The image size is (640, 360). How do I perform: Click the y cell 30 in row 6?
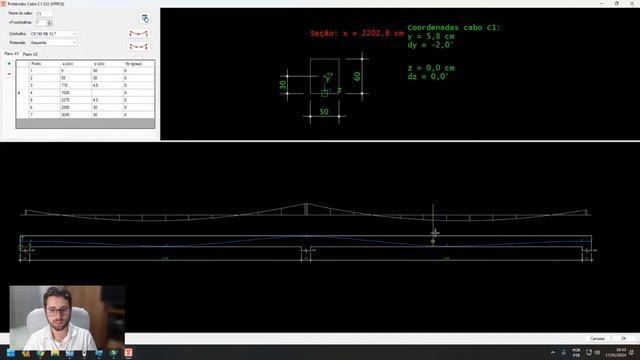[x=108, y=107]
